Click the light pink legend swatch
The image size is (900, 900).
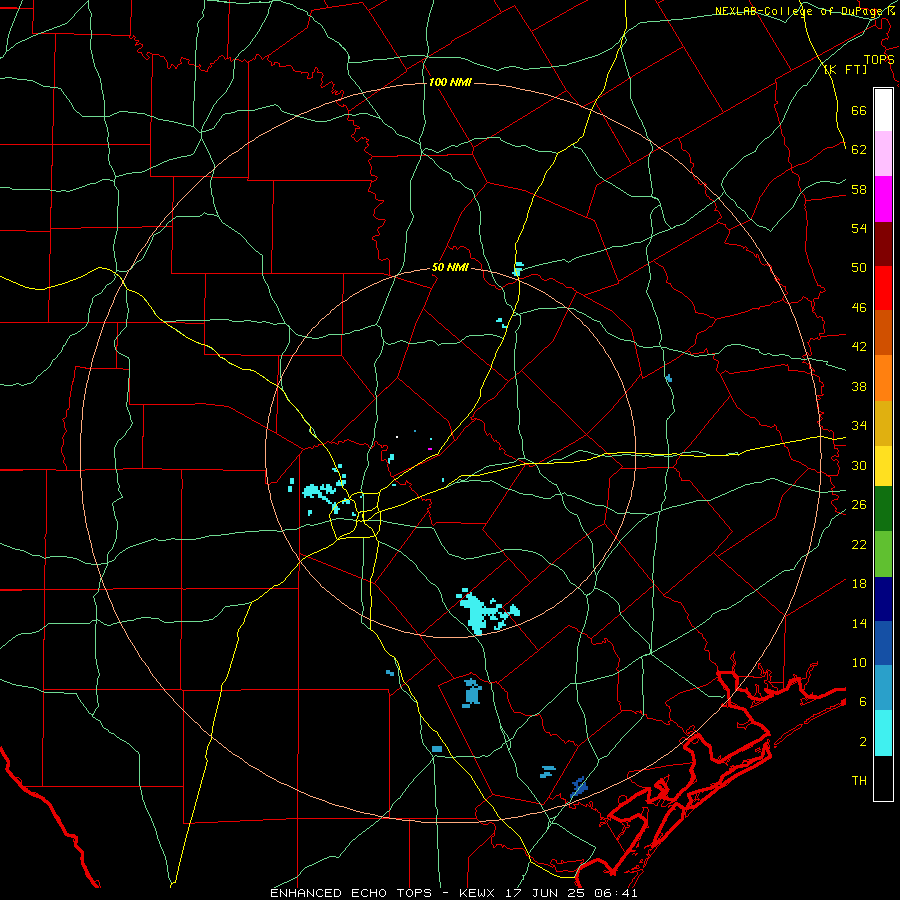coord(883,154)
